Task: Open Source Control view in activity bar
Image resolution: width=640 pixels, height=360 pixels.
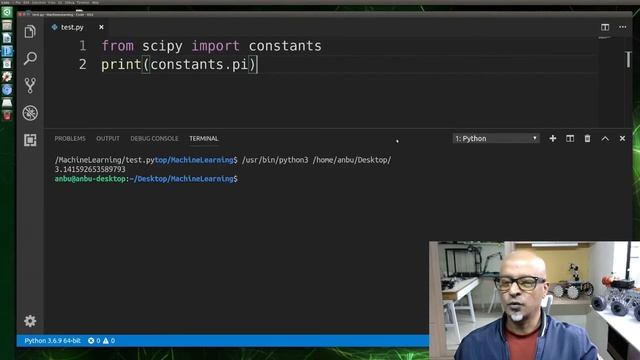Action: 30,85
